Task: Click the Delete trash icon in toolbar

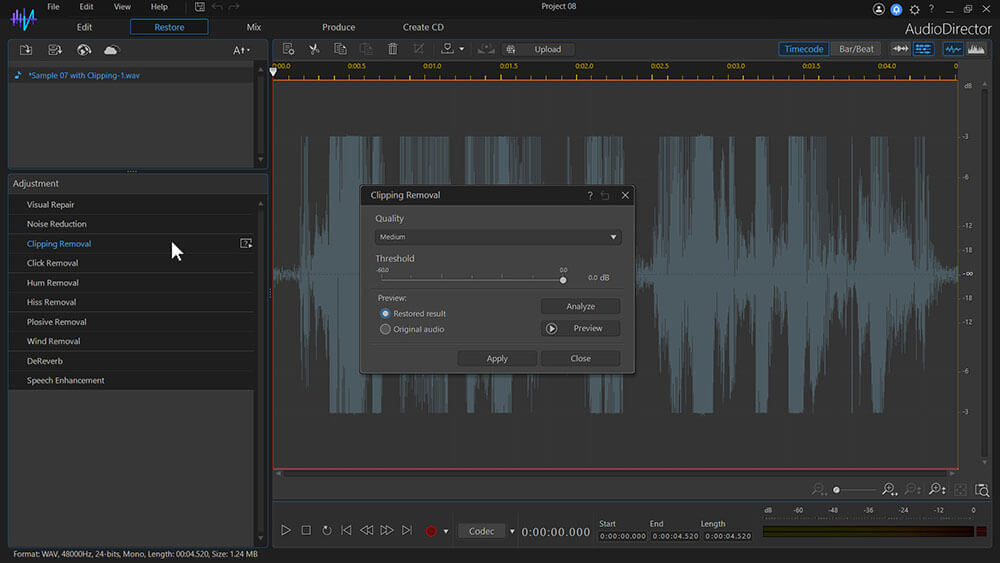Action: (392, 49)
